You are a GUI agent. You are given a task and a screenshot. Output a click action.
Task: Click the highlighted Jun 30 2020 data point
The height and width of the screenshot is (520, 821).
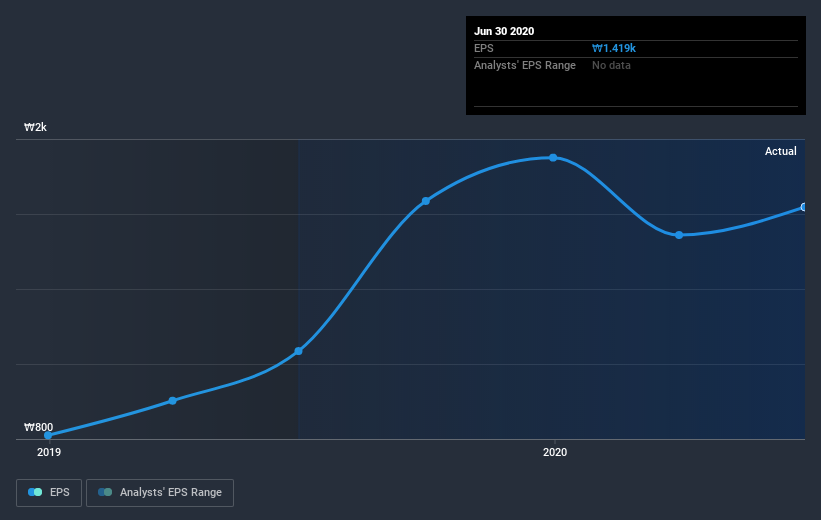pos(803,207)
